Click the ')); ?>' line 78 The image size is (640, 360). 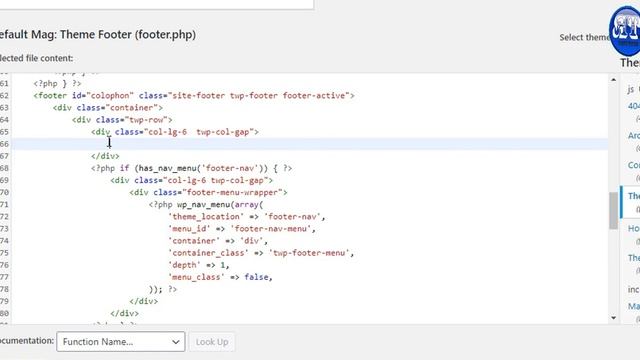(163, 289)
